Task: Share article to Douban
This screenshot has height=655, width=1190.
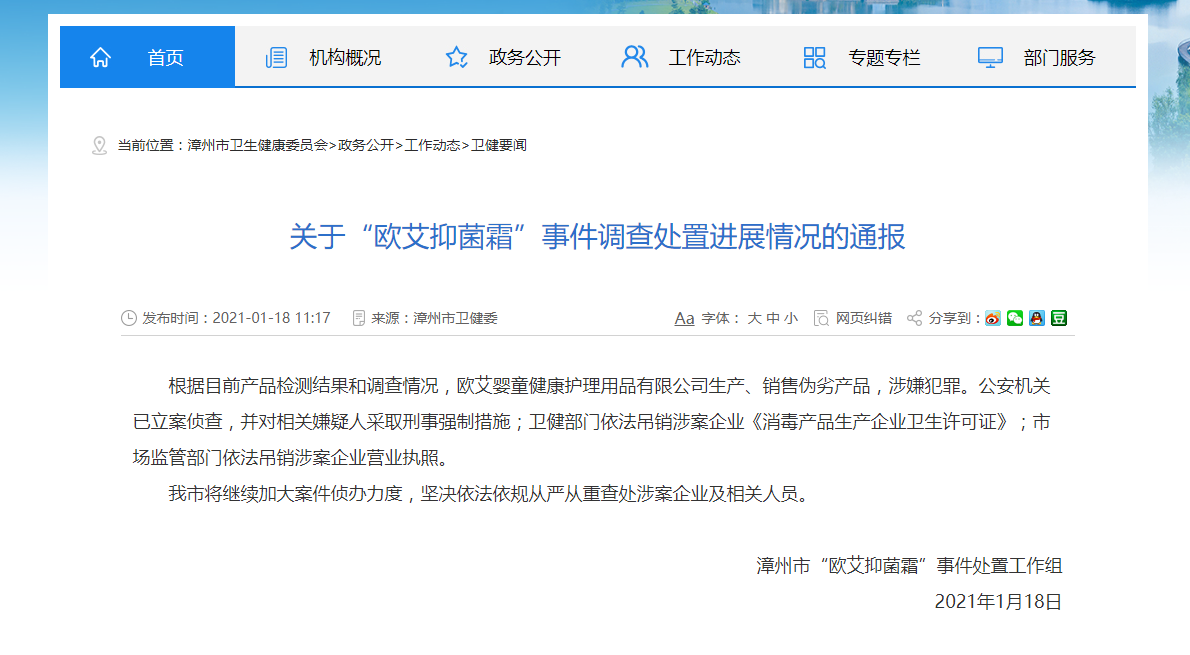Action: tap(1059, 318)
